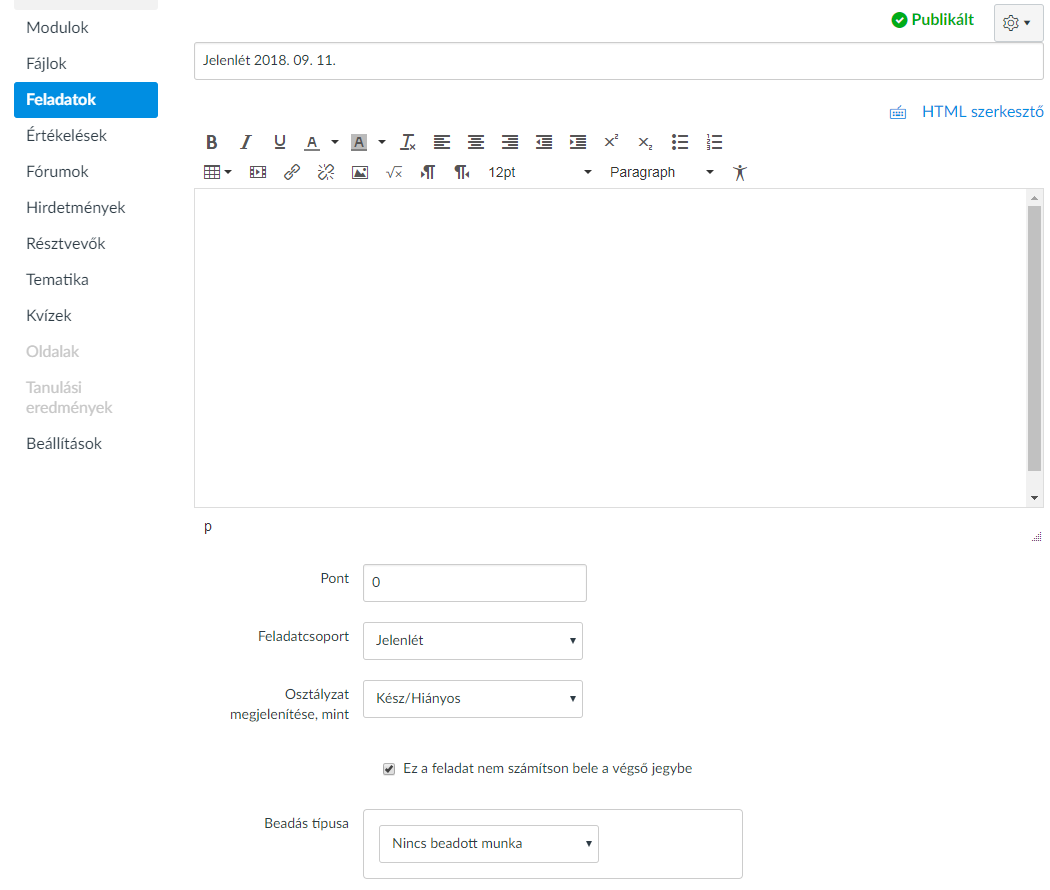This screenshot has width=1050, height=890.
Task: Align text left
Action: click(x=441, y=142)
